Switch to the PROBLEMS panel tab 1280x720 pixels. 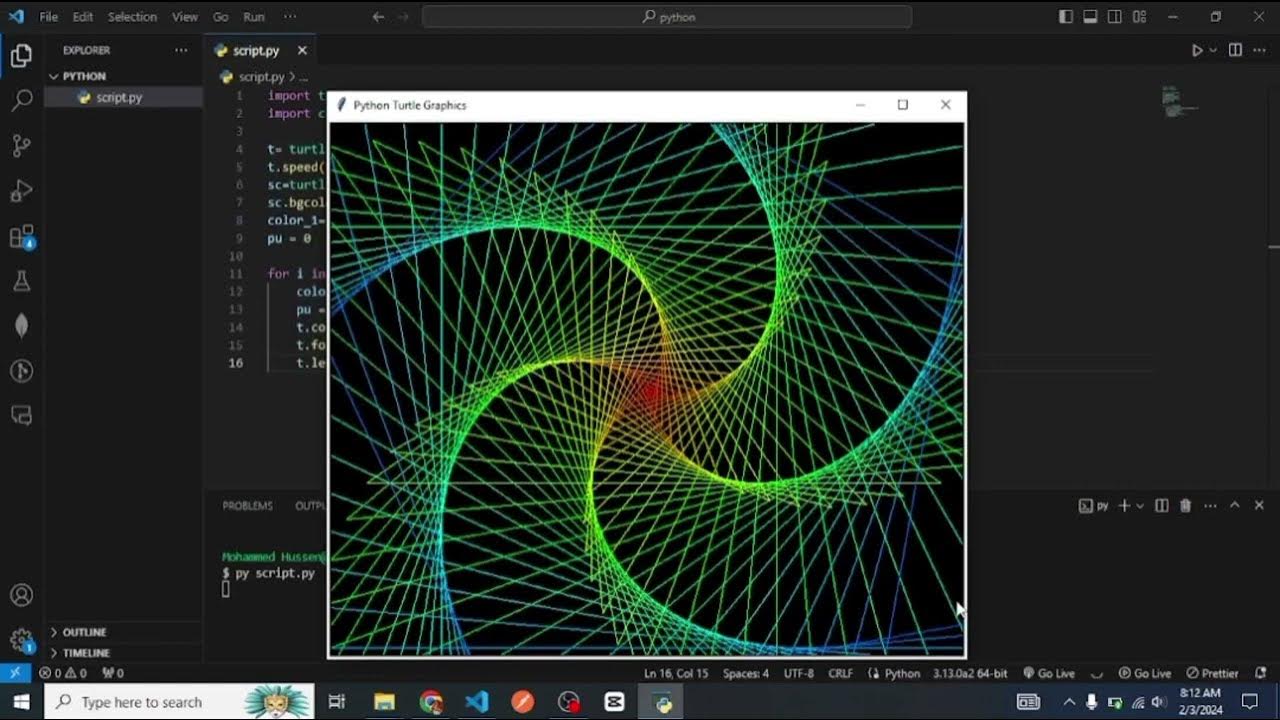pos(247,506)
